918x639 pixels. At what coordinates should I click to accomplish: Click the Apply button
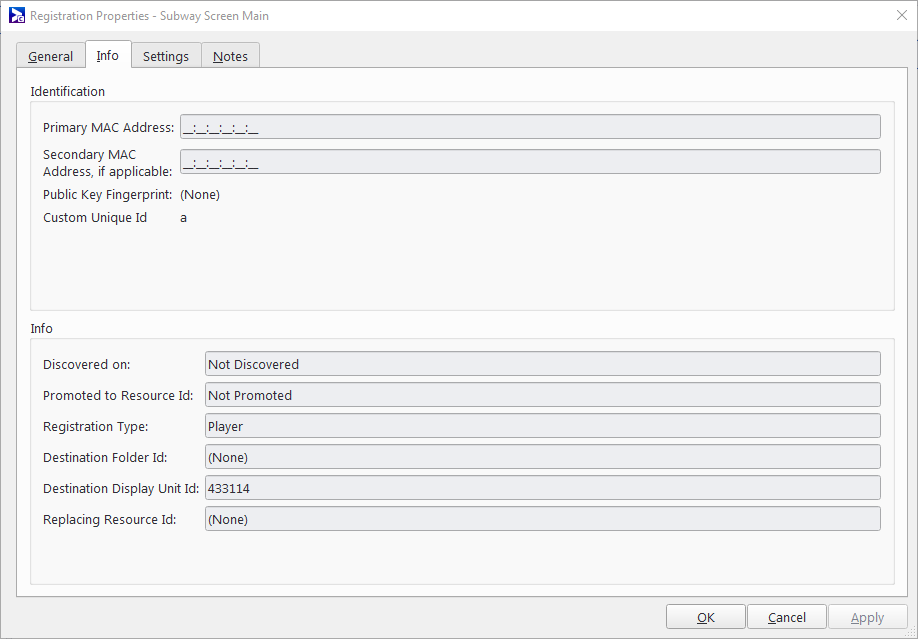pyautogui.click(x=867, y=617)
